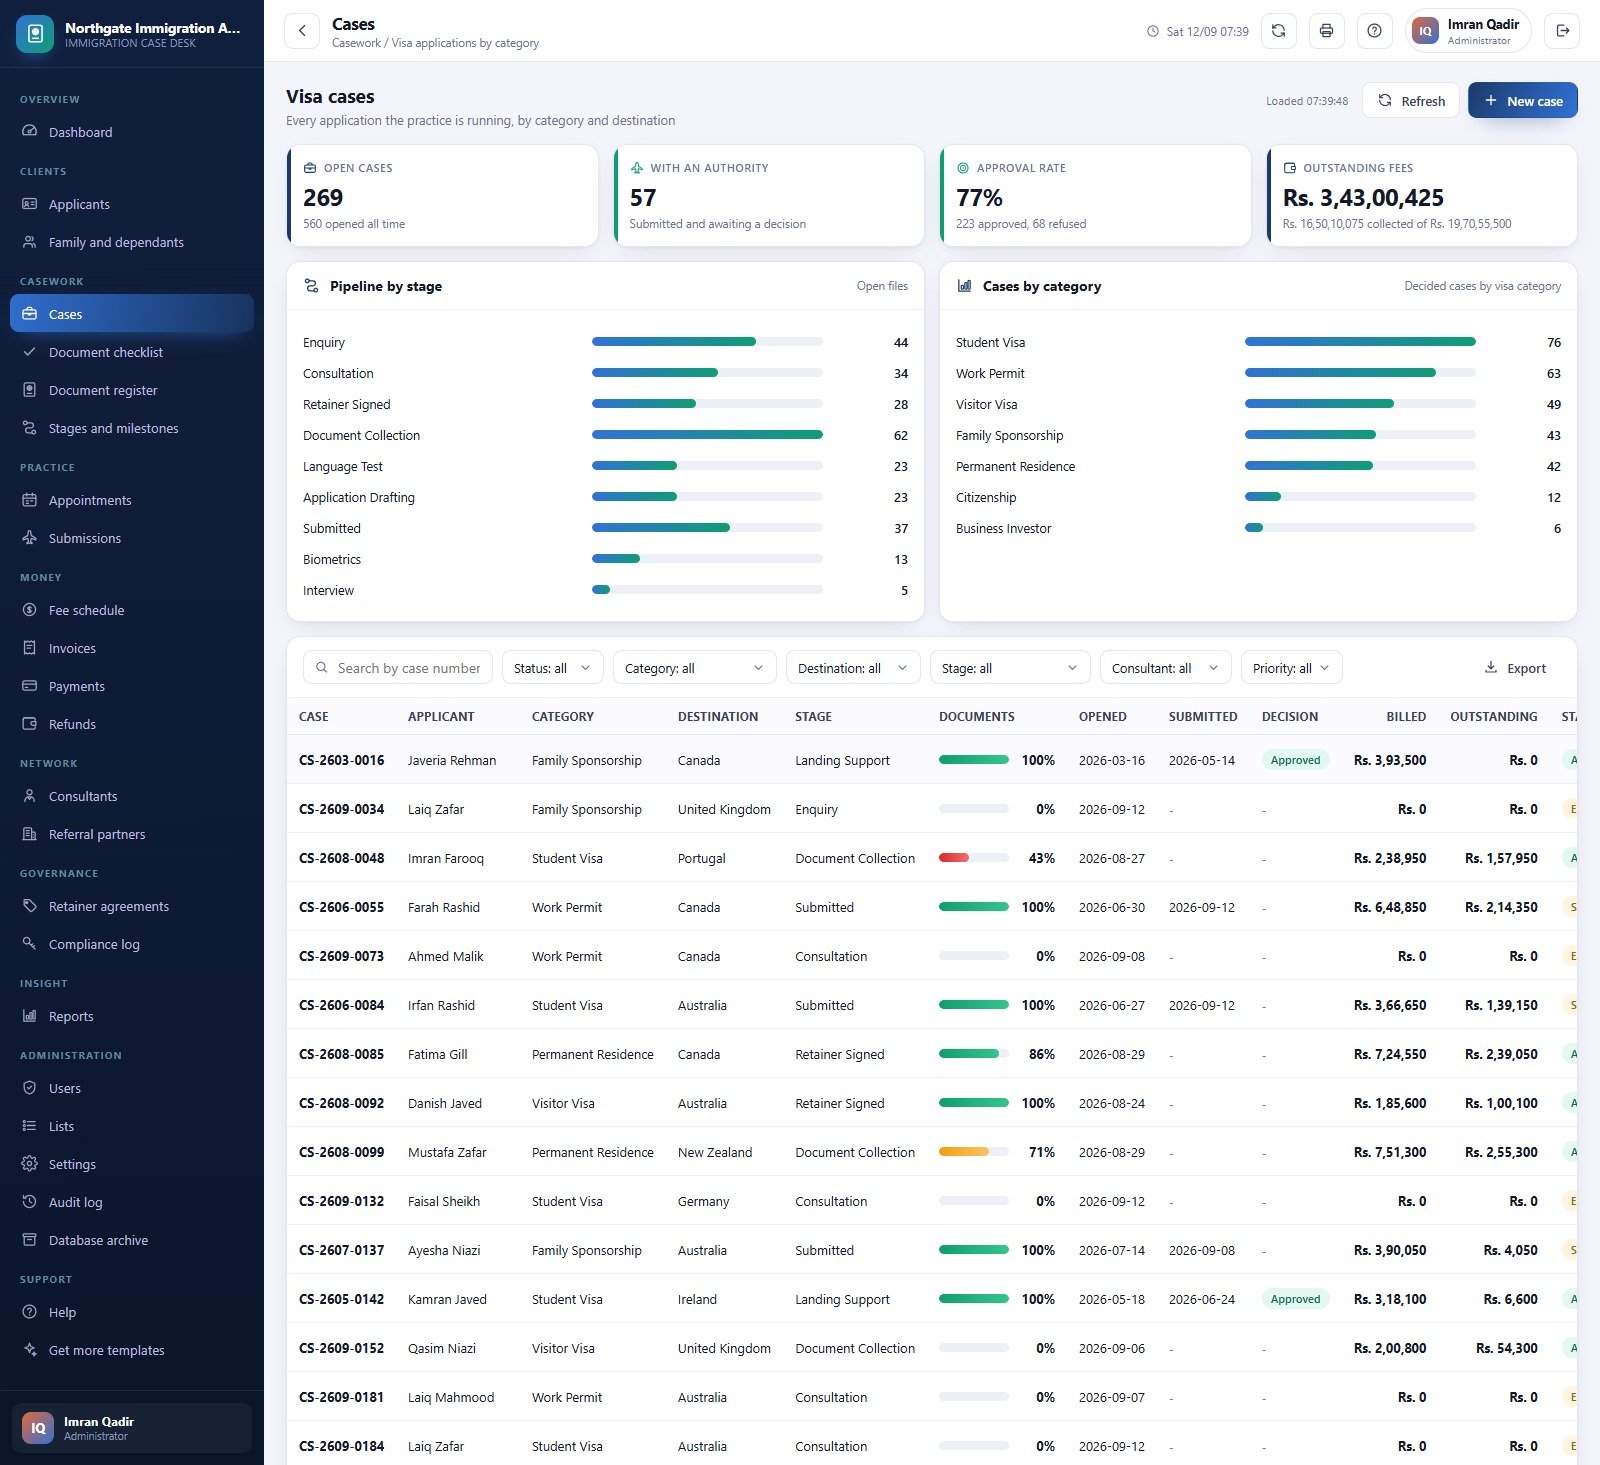Open case CS-2603-0016
This screenshot has width=1600, height=1465.
click(x=341, y=760)
